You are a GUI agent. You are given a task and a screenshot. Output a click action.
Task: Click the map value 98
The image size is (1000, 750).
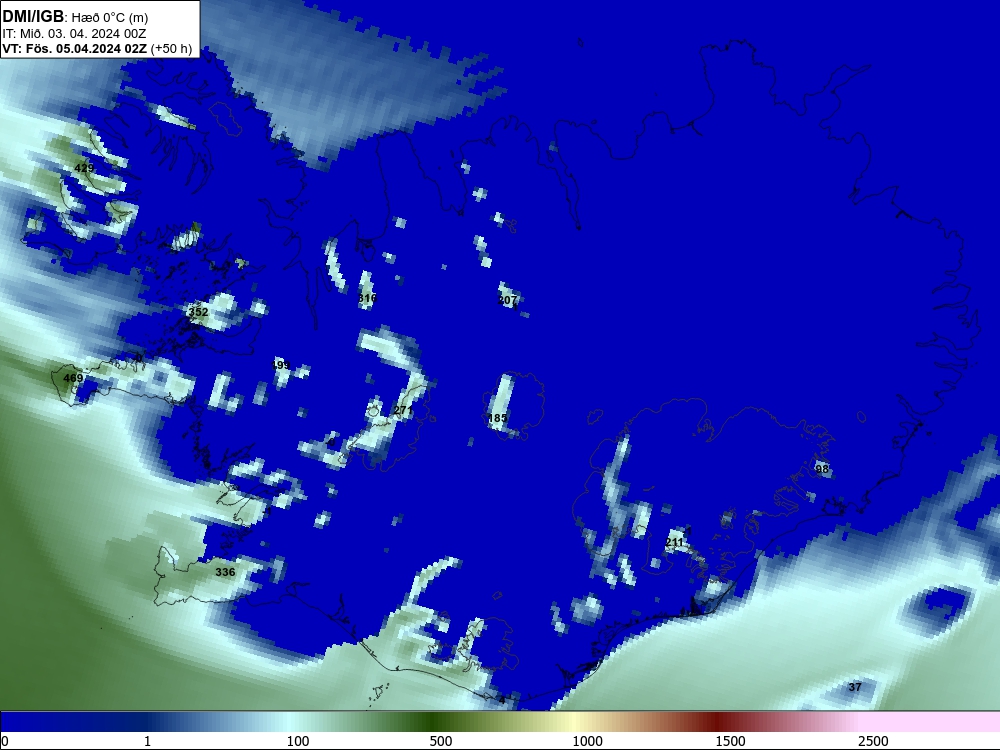click(x=822, y=469)
